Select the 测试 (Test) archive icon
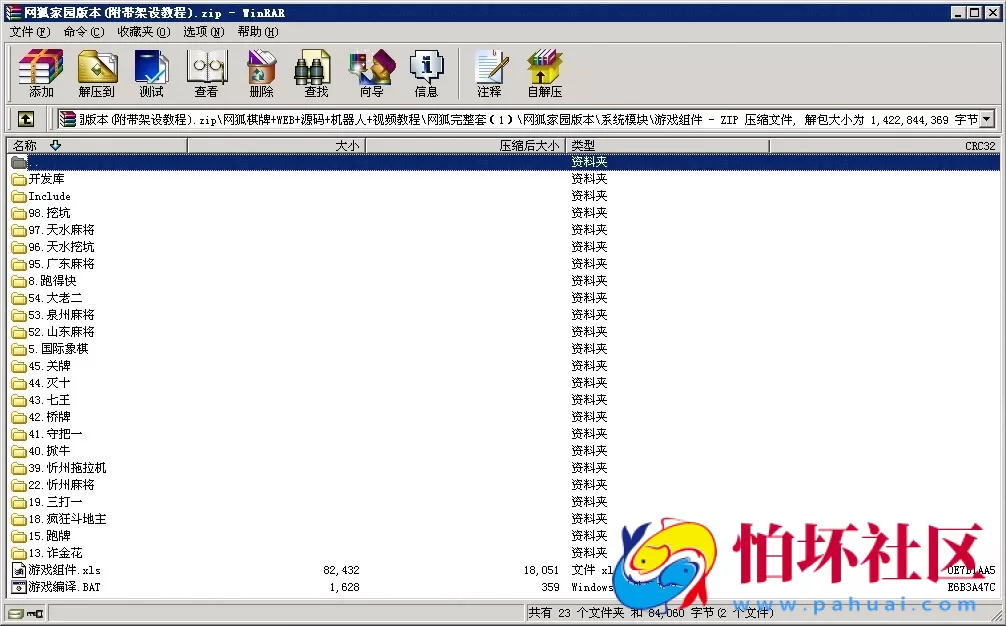This screenshot has width=1006, height=626. (151, 72)
